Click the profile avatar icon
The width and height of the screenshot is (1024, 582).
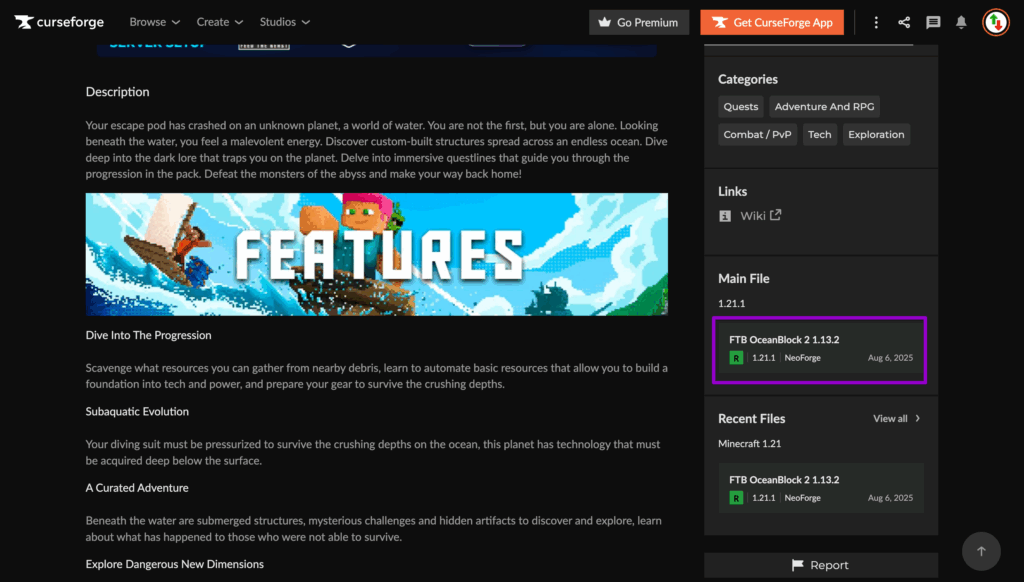tap(994, 21)
